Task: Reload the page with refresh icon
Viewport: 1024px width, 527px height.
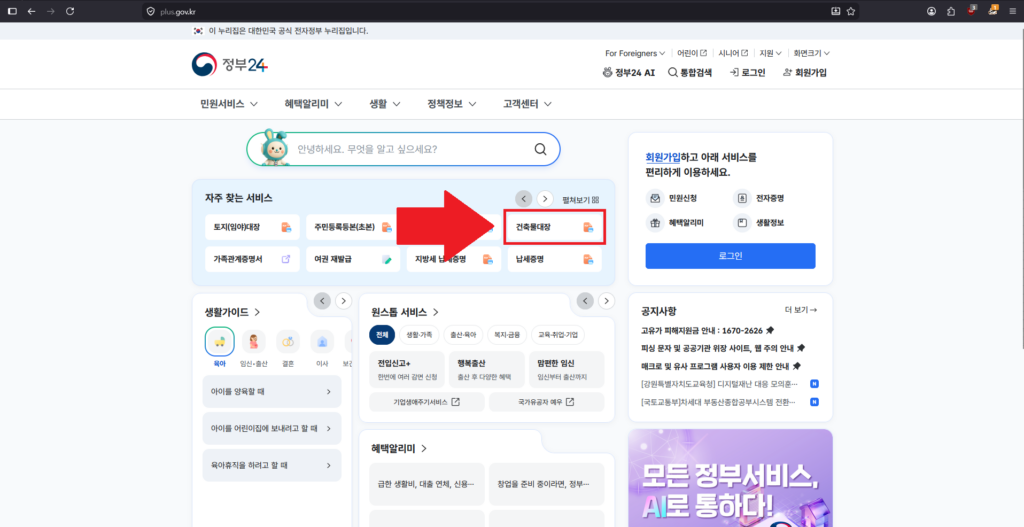Action: tap(71, 11)
